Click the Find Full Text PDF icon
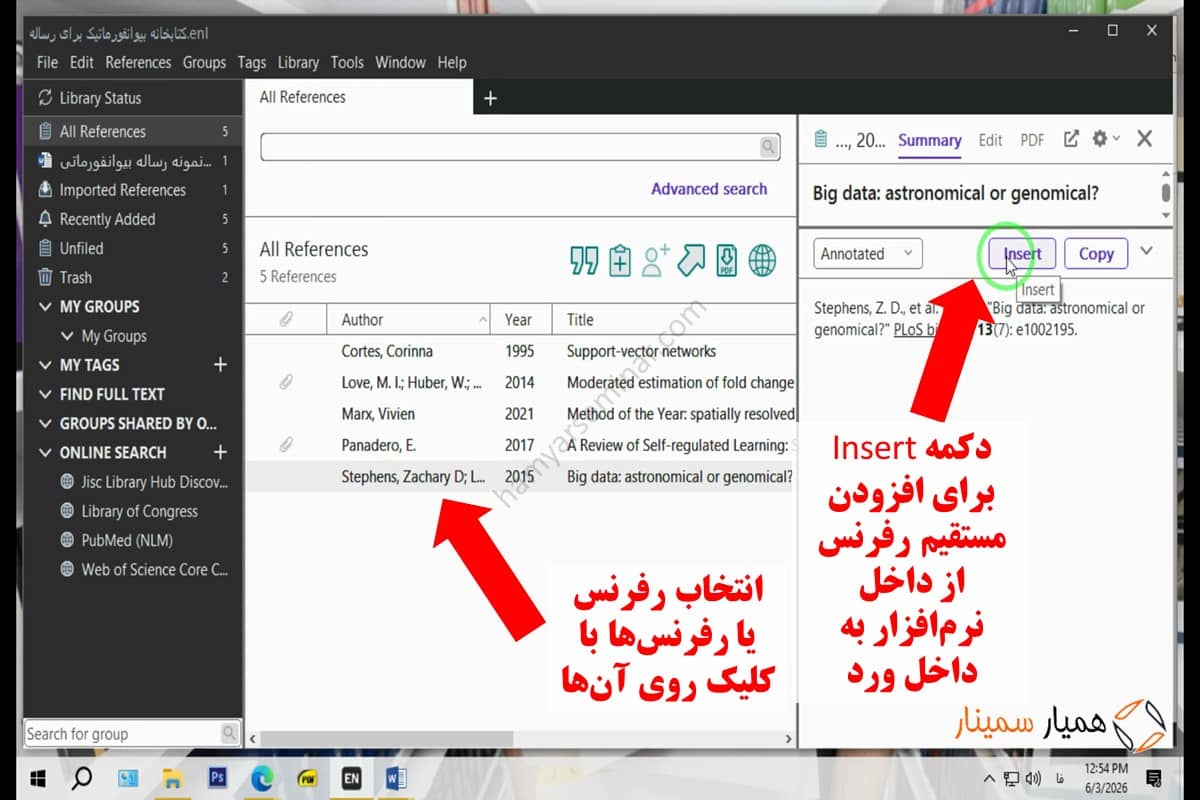The image size is (1200, 800). tap(727, 260)
